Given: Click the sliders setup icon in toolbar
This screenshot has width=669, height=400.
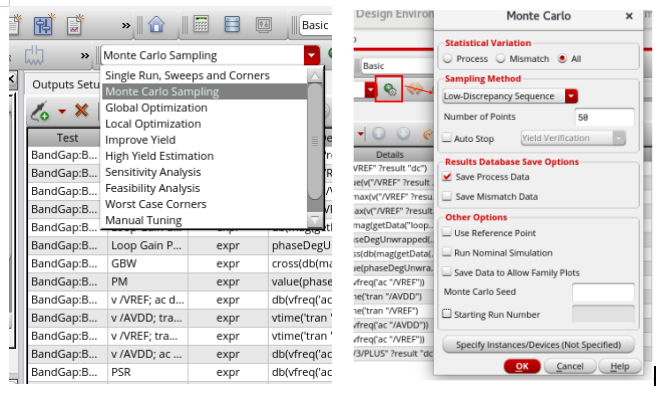Looking at the screenshot, I should point(44,25).
